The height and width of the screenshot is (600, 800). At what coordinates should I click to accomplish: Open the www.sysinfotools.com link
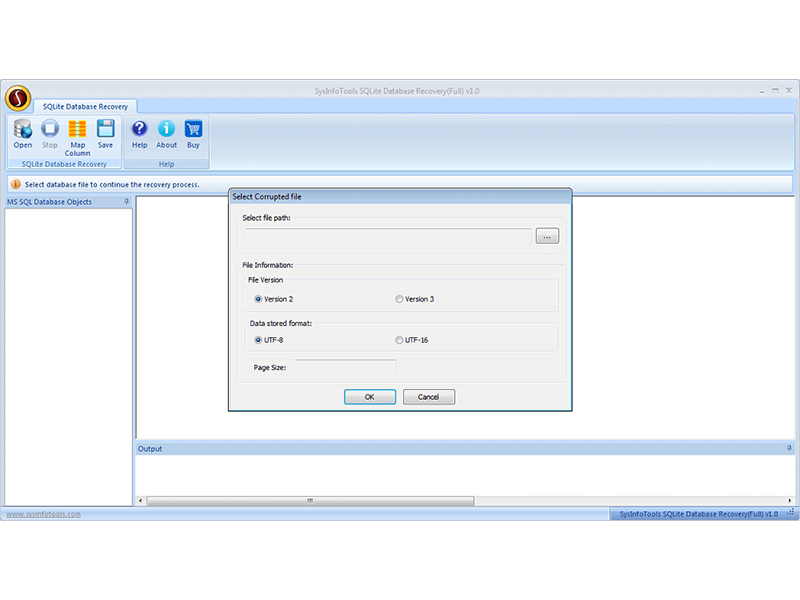coord(44,514)
